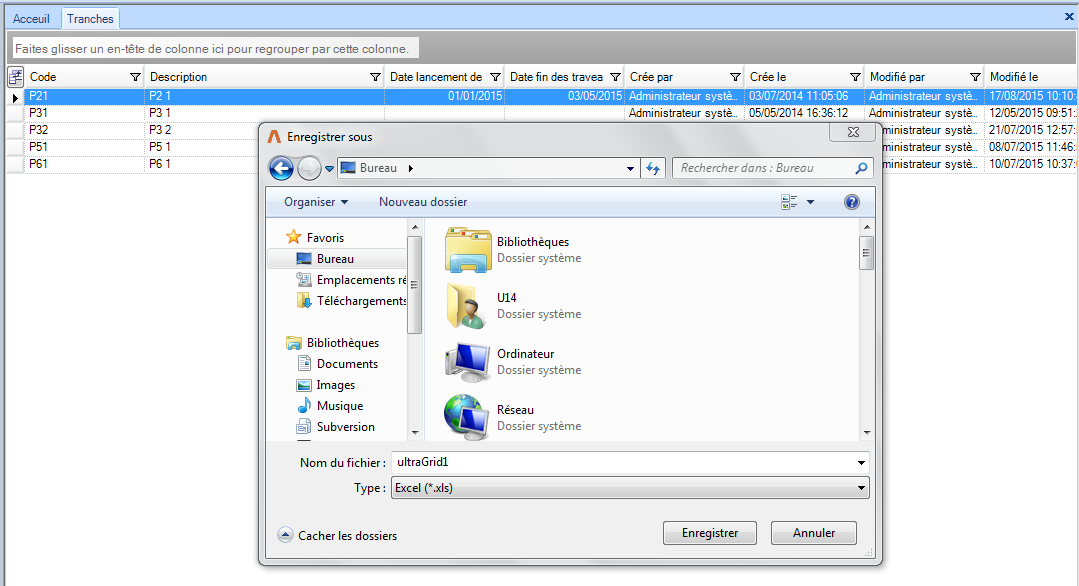Screen dimensions: 1079x586
Task: Click the Annuler button
Action: pos(813,533)
